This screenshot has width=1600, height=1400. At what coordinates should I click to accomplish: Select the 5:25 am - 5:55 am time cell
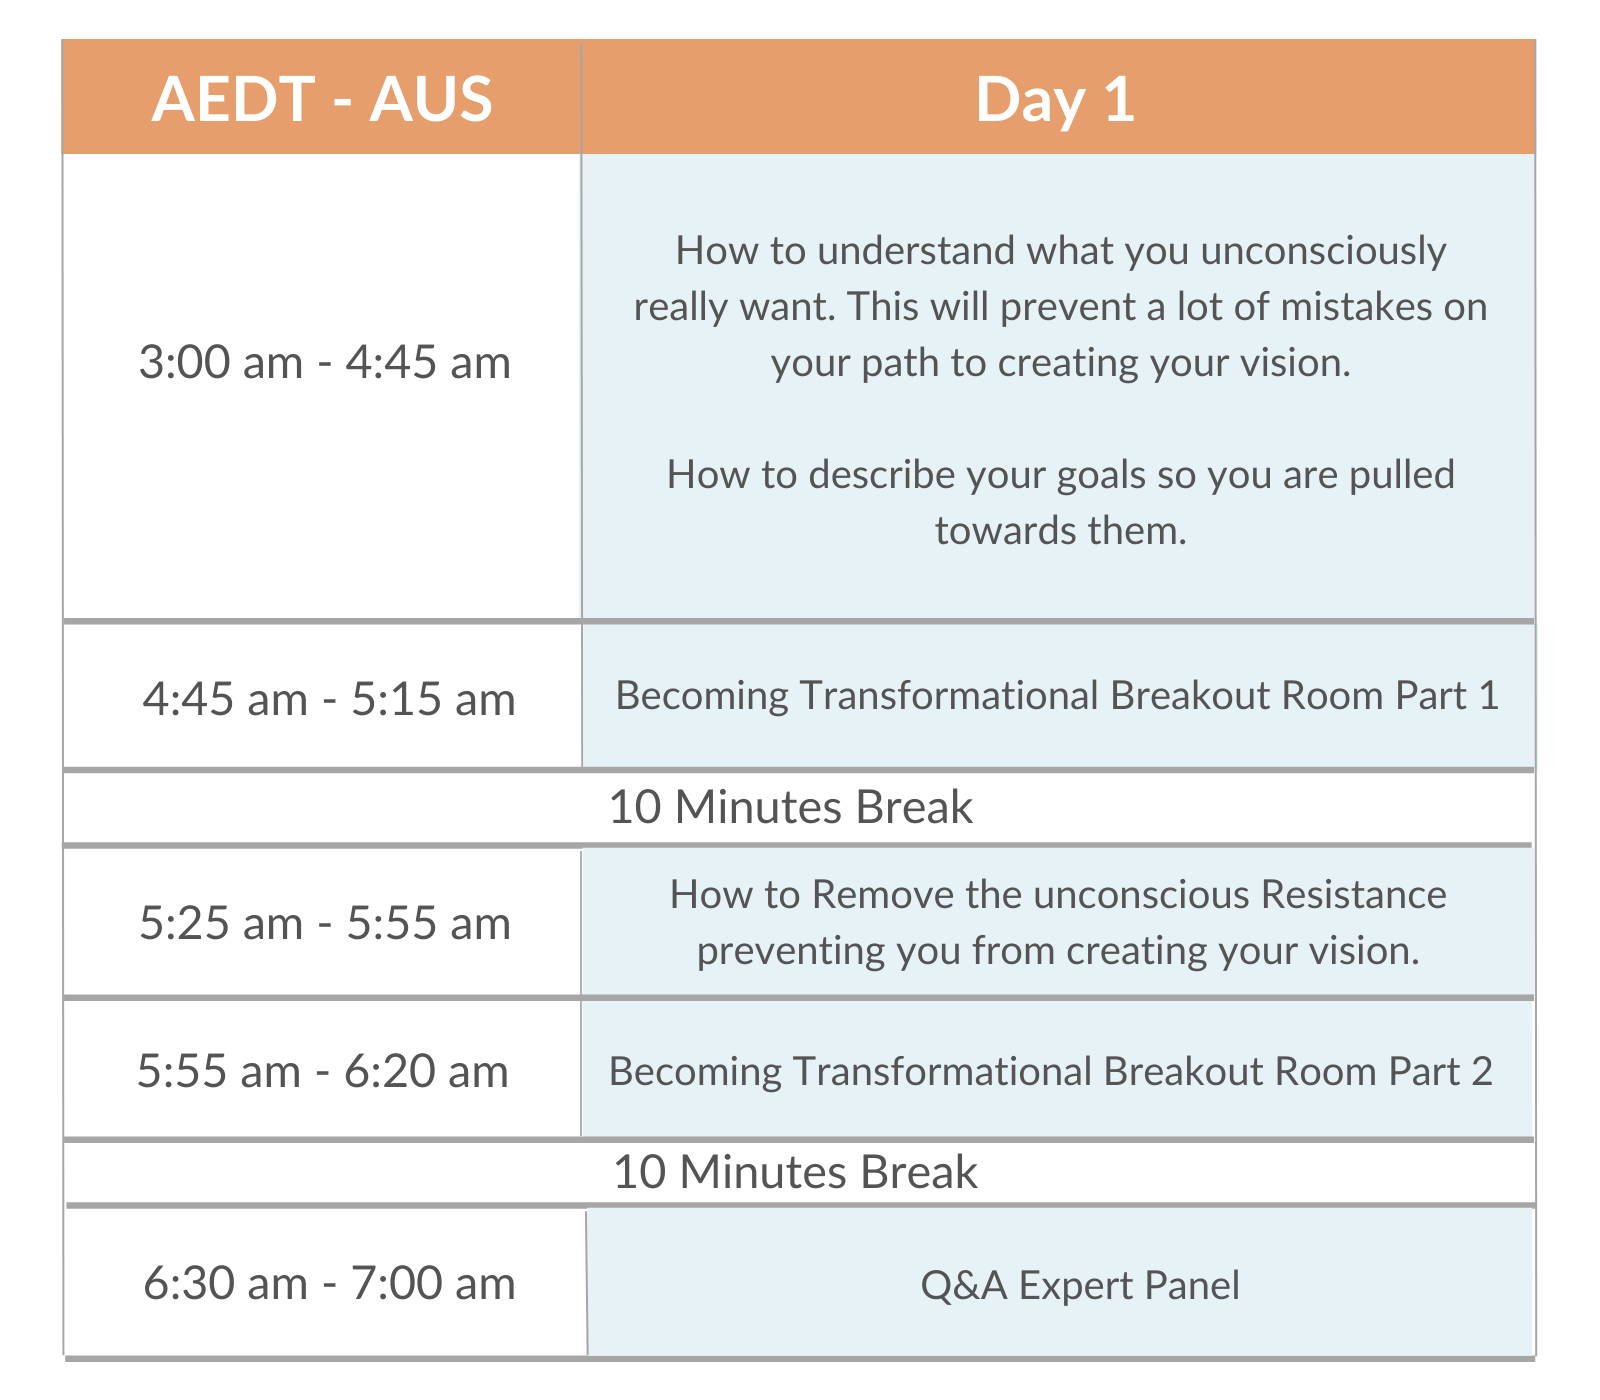325,922
